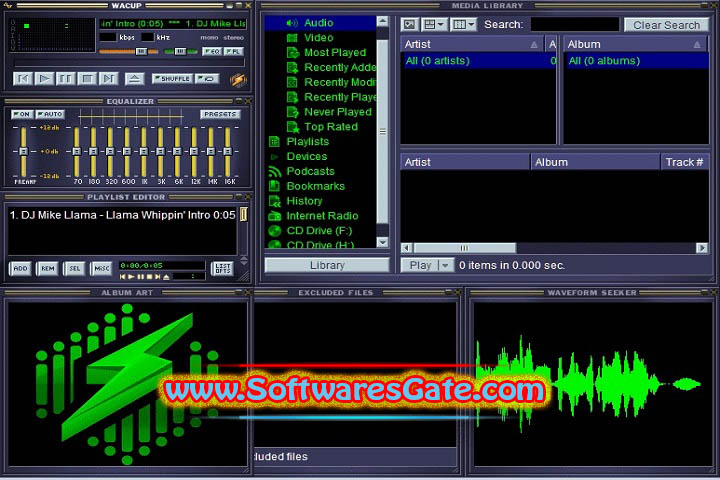Click mini eject button in playlist editor
720x480 pixels.
[x=166, y=277]
